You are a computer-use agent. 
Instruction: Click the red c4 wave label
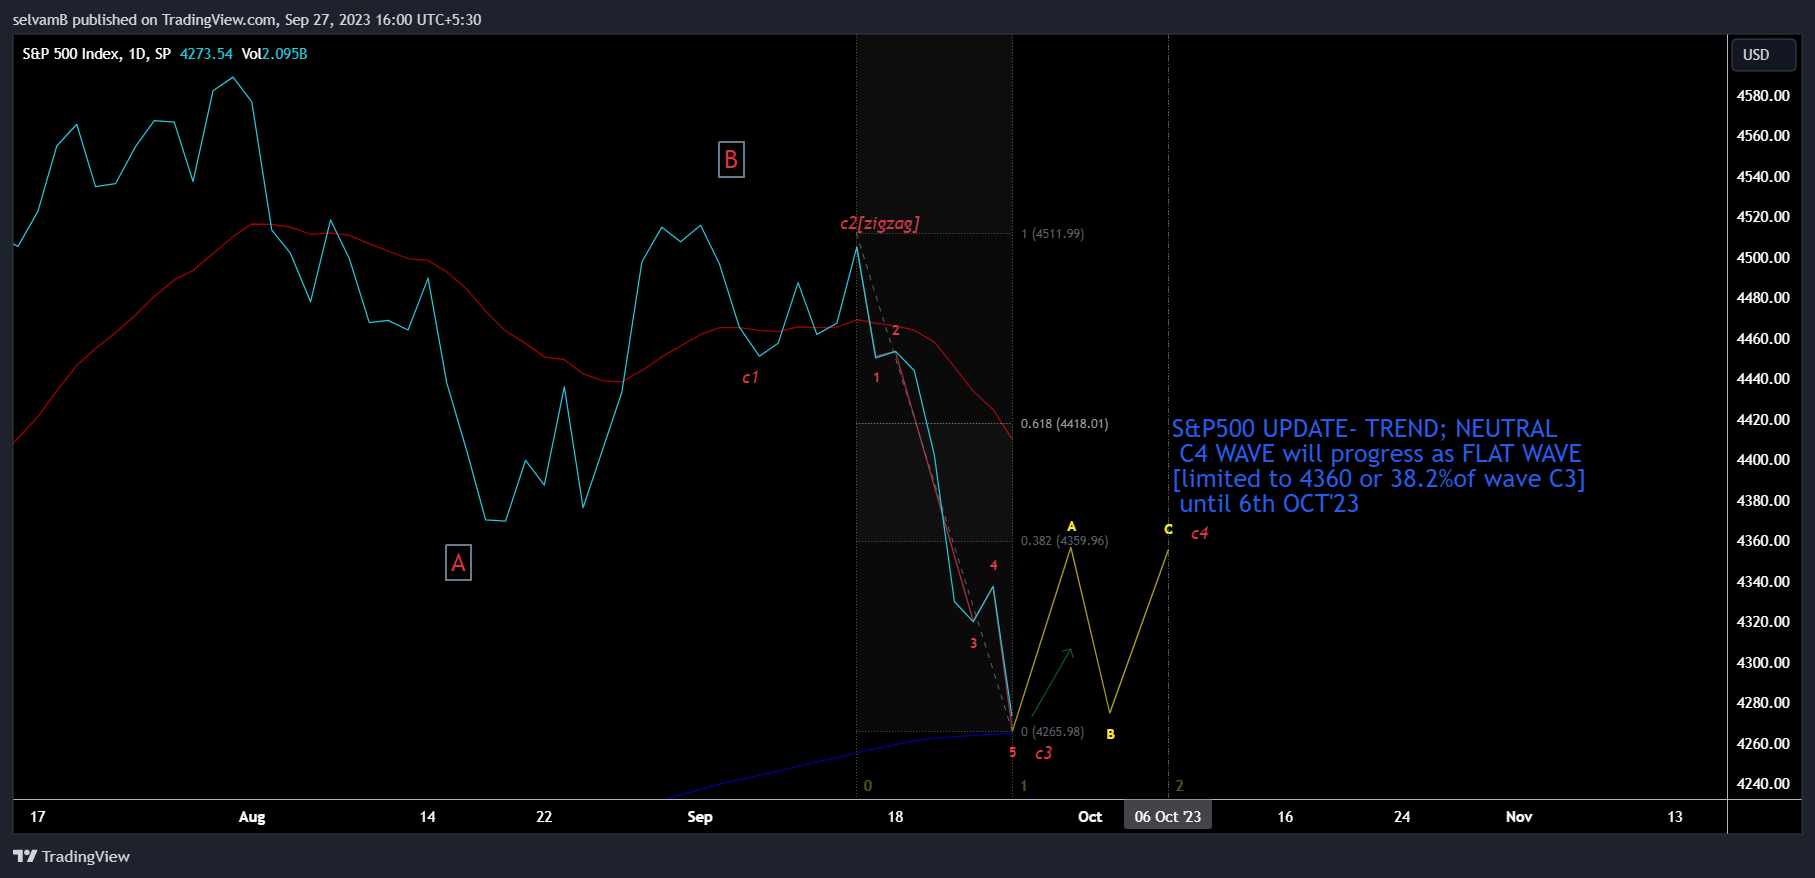pos(1199,533)
